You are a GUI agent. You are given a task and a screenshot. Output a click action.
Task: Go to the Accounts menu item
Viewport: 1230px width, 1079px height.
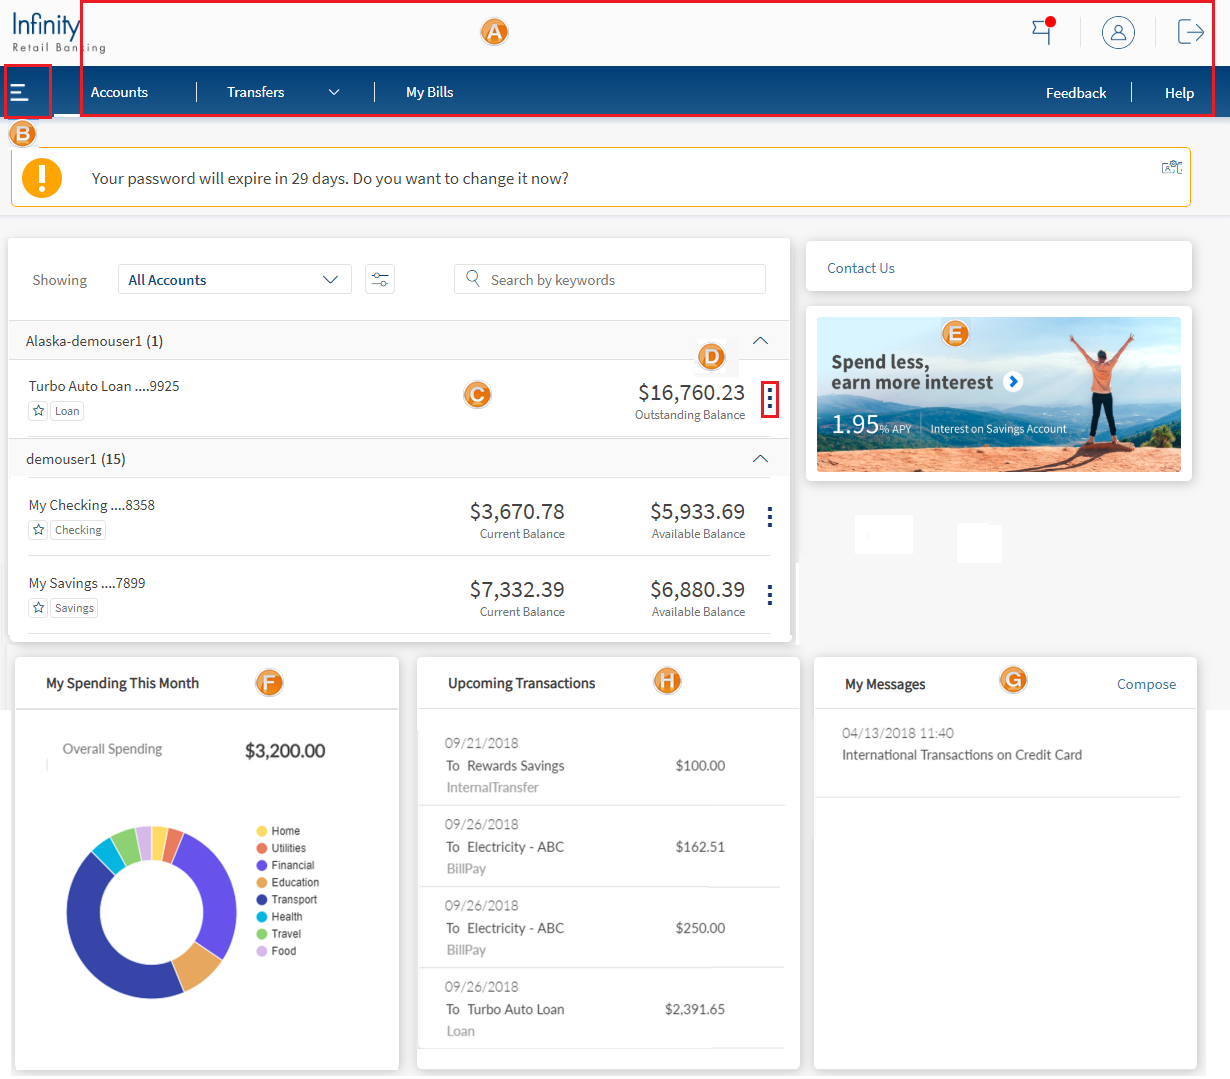tap(119, 92)
